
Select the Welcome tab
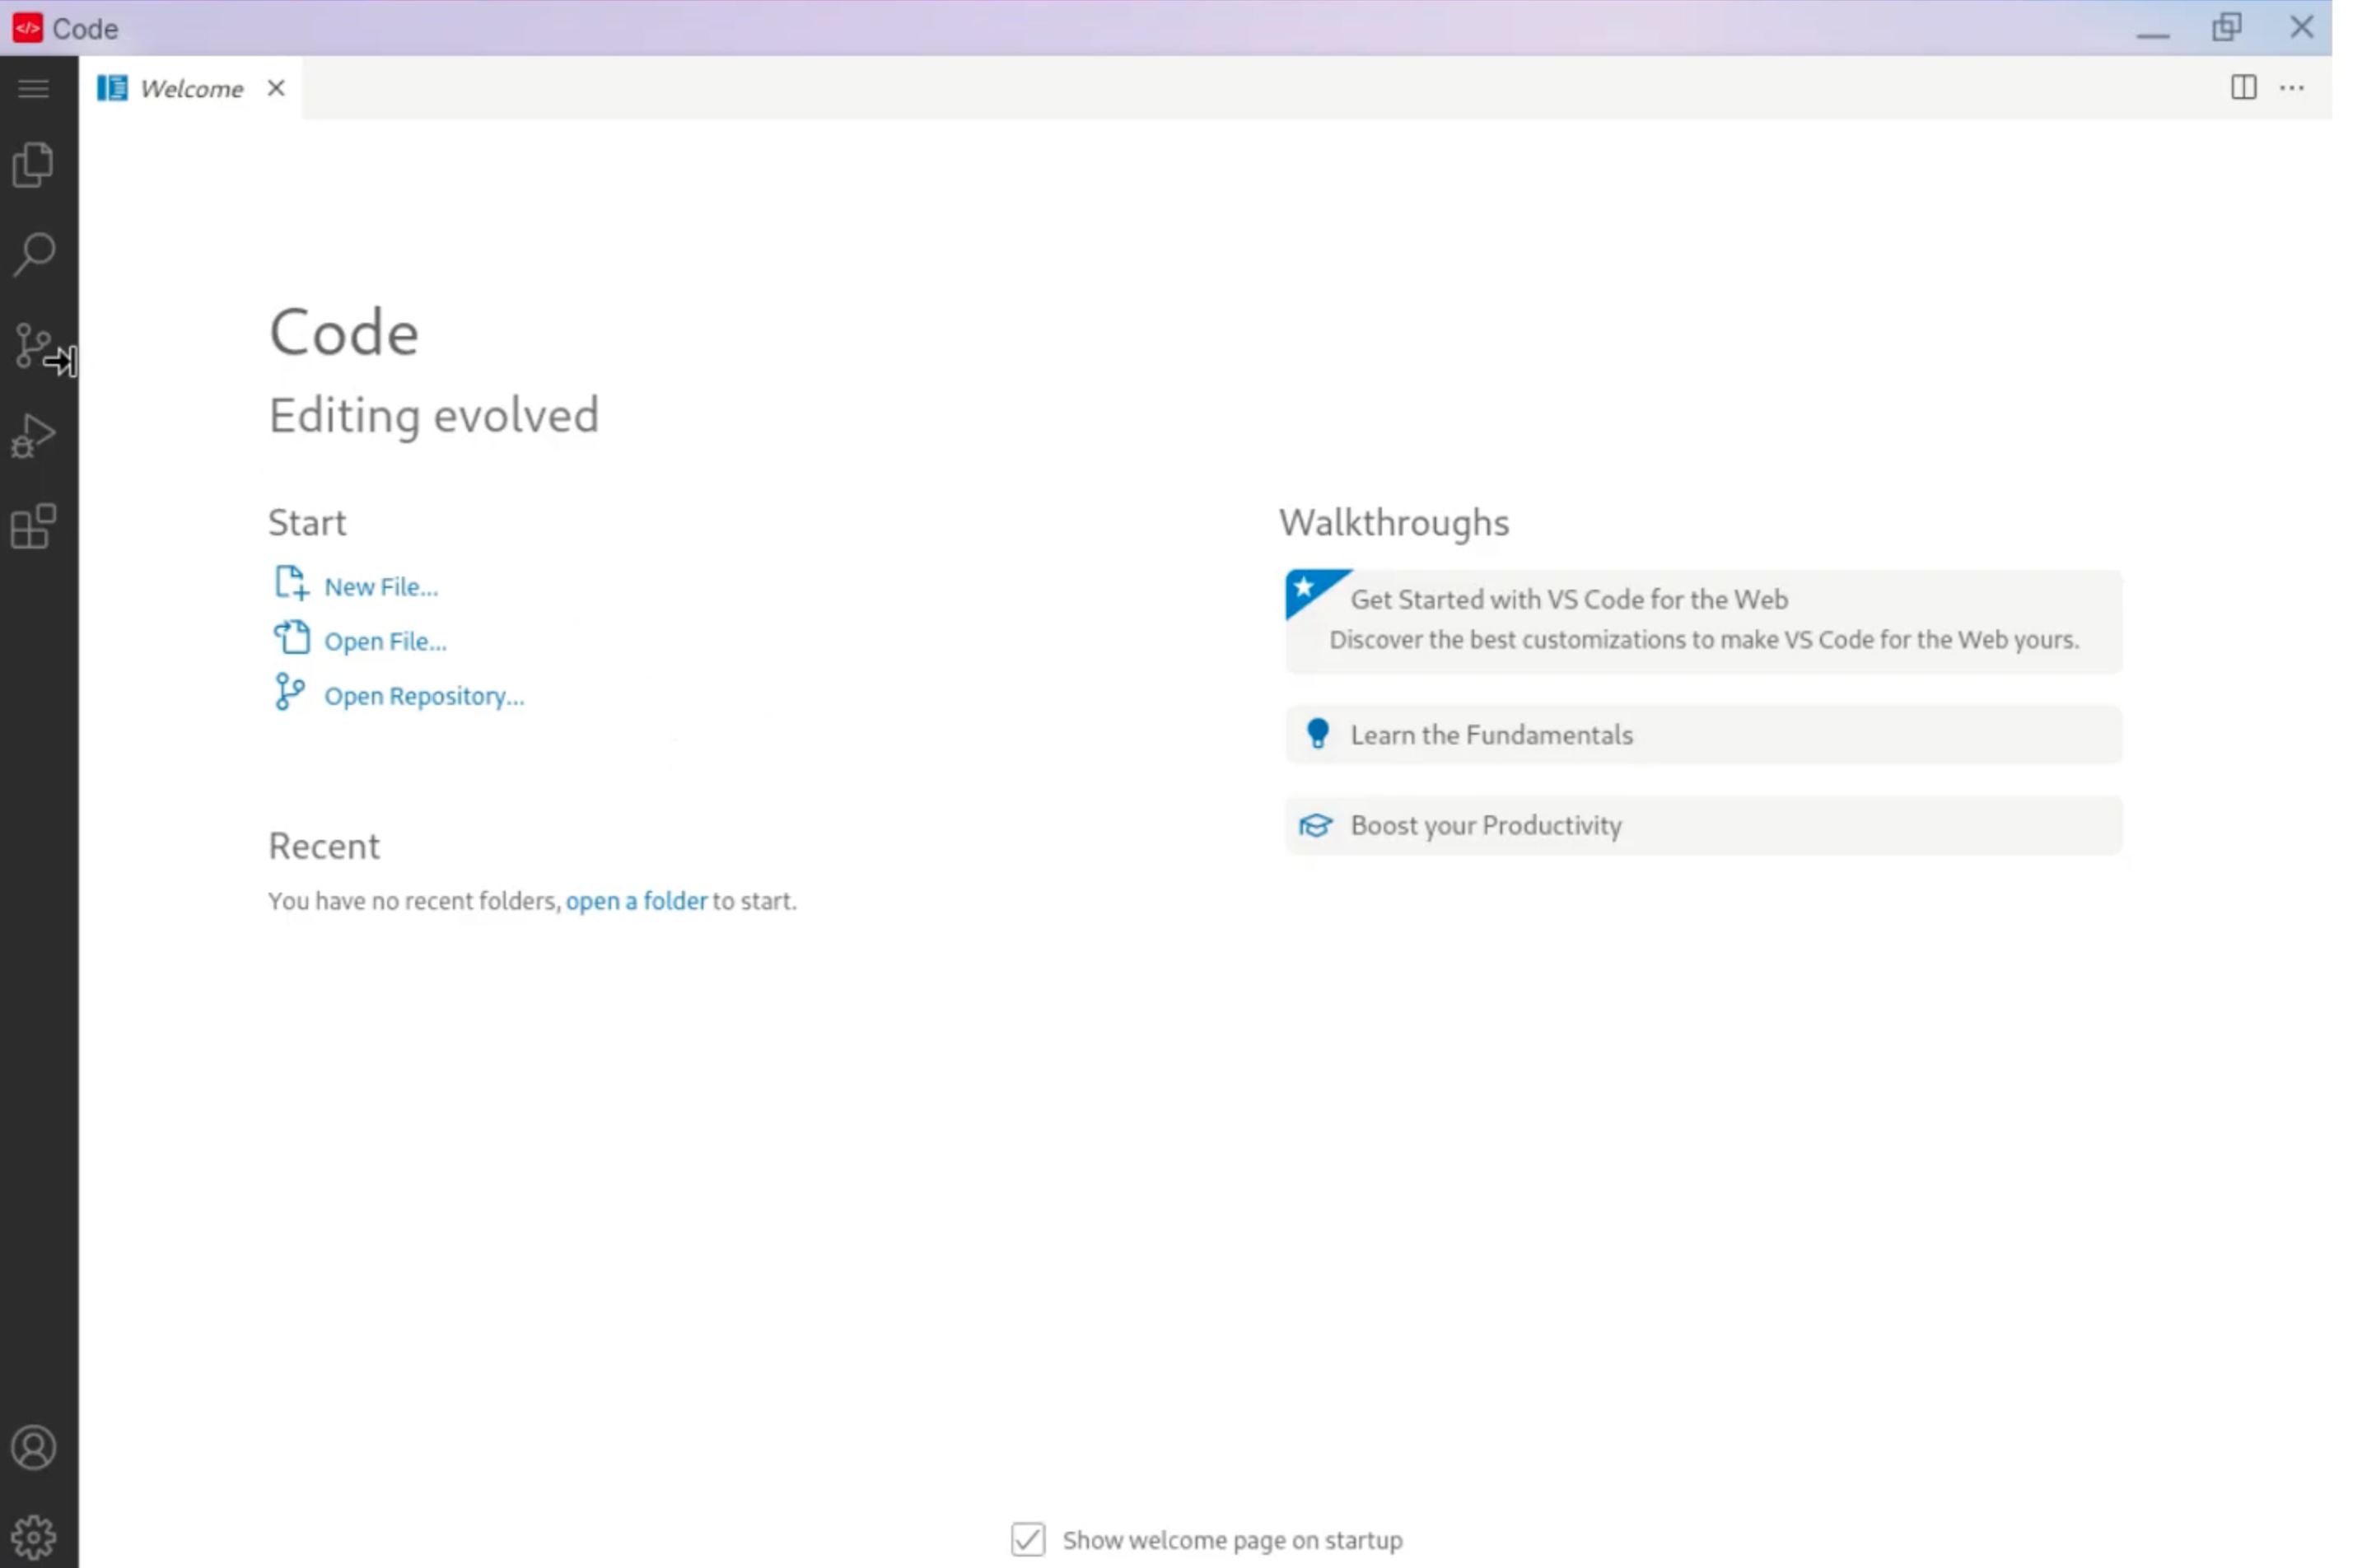click(190, 89)
